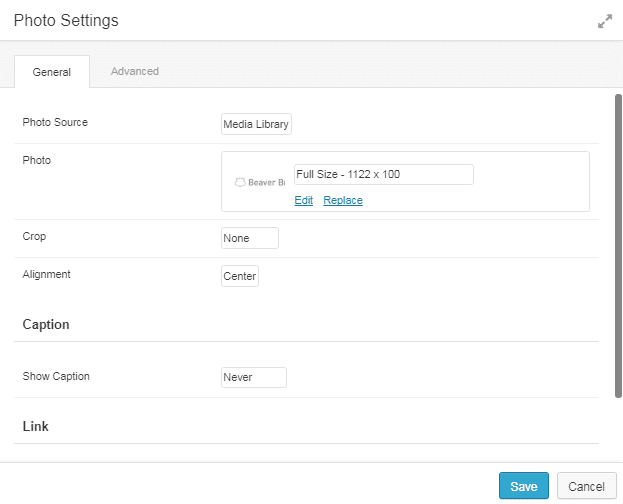Switch to the General tab
623x504 pixels.
[x=52, y=72]
